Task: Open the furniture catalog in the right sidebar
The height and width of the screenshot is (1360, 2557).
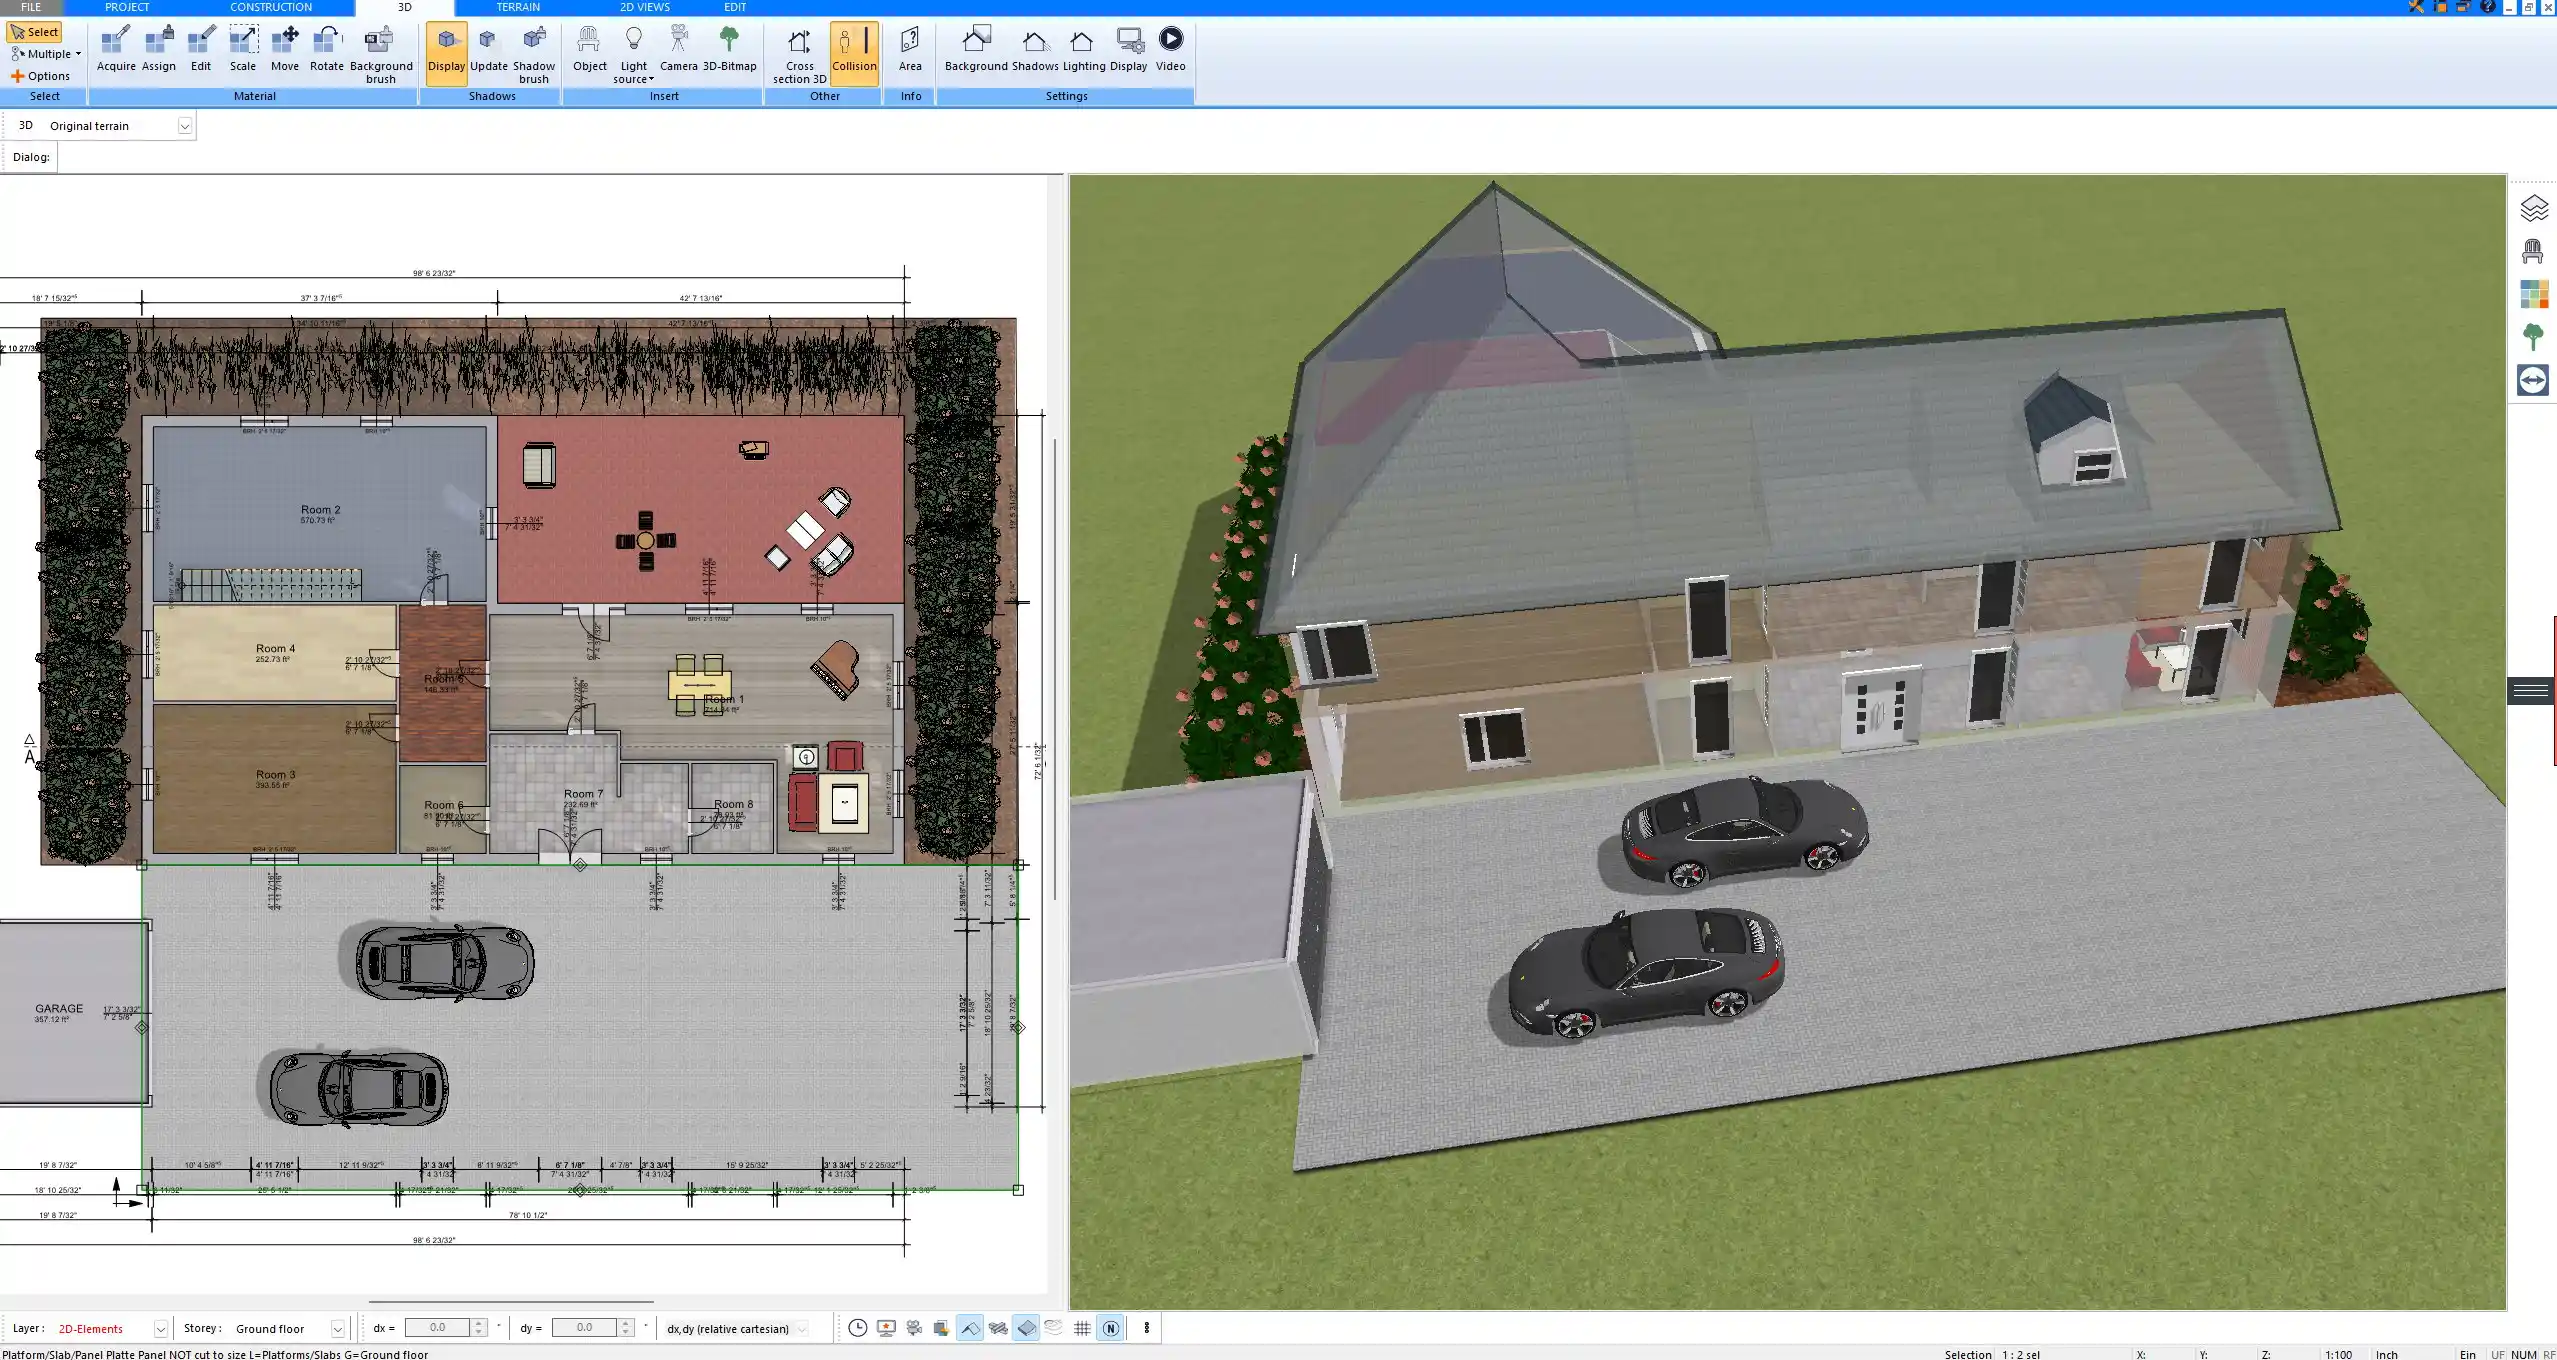Action: point(2534,250)
